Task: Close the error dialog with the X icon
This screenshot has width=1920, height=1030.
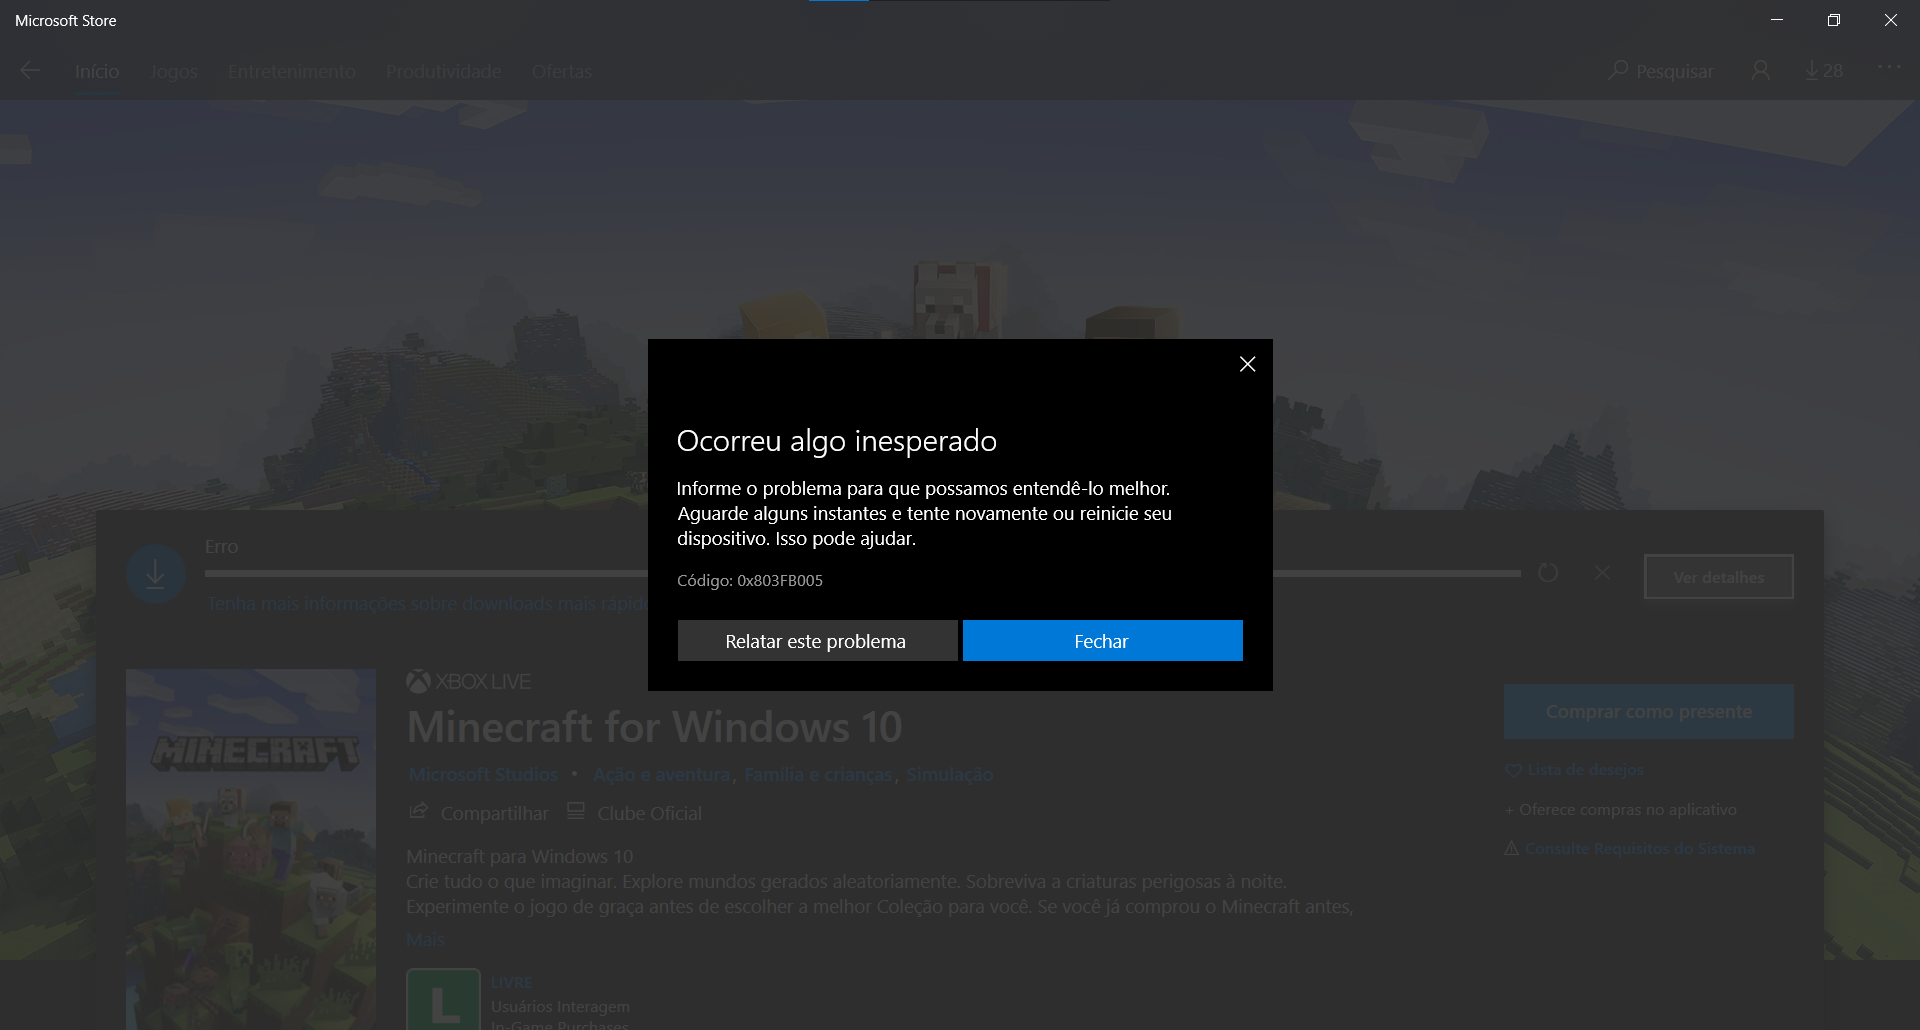Action: click(x=1247, y=364)
